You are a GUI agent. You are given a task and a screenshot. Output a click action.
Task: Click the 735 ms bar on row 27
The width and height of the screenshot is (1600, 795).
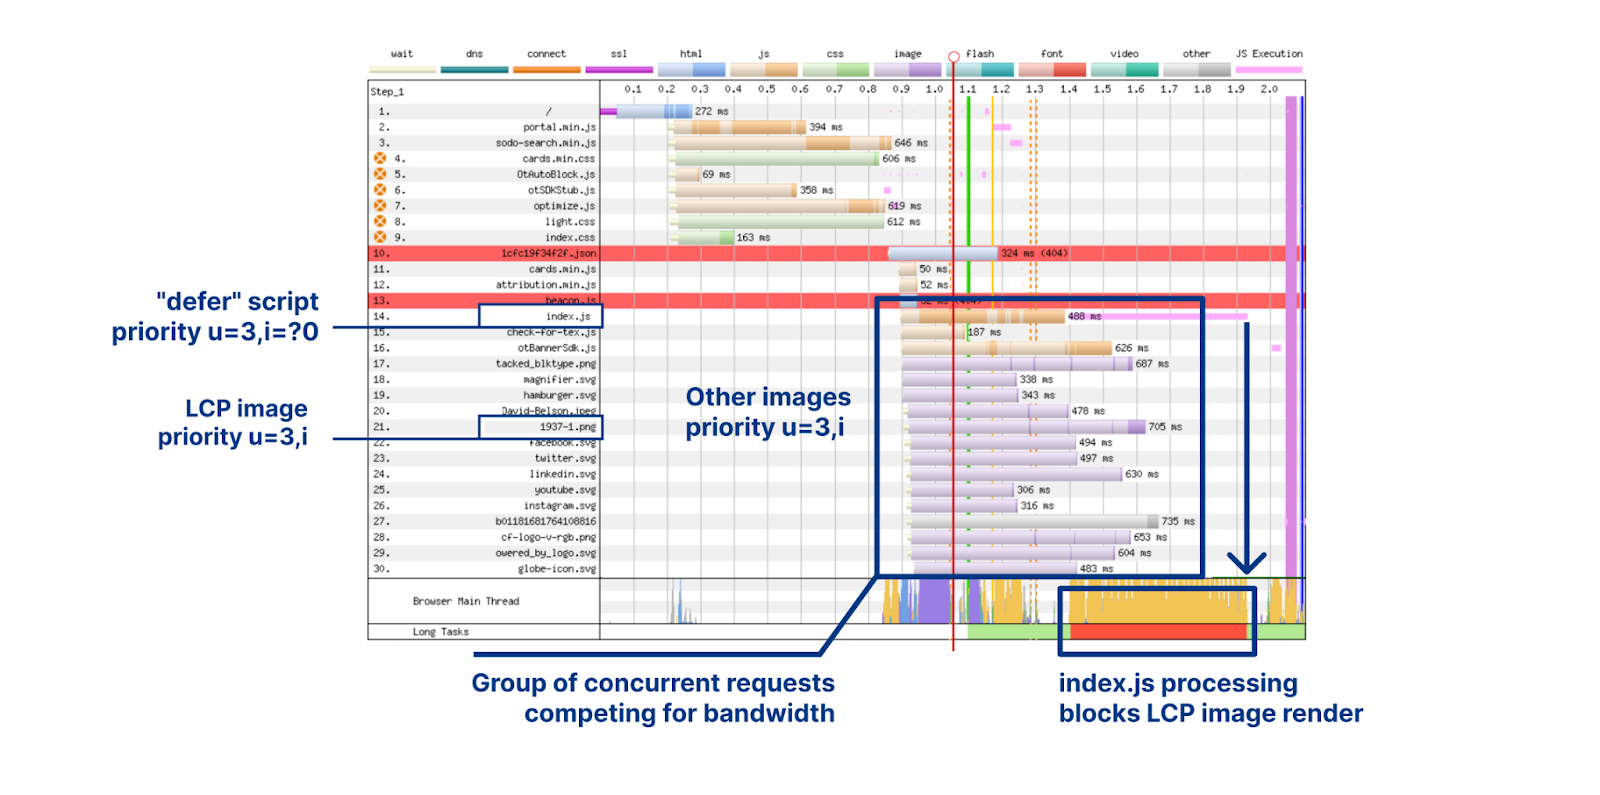[x=1032, y=522]
